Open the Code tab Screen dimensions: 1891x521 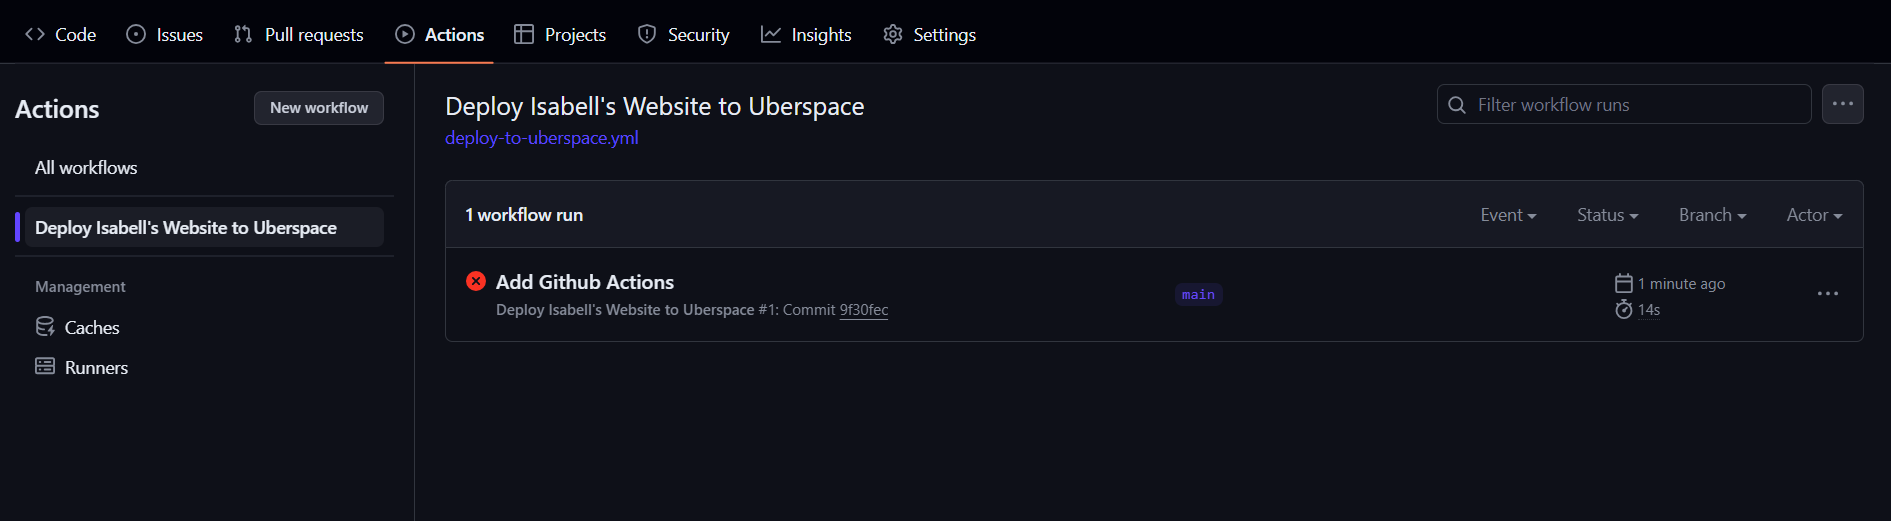pos(60,34)
